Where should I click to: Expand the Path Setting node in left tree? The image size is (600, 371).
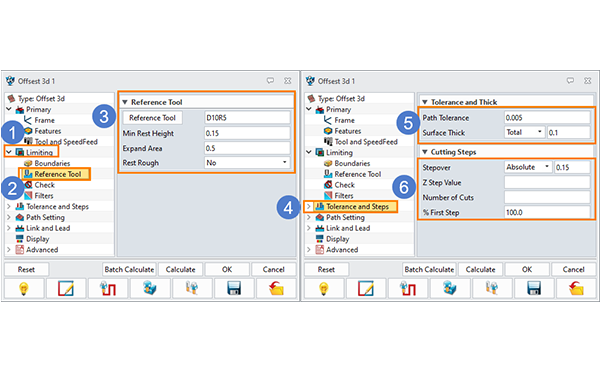tap(9, 217)
